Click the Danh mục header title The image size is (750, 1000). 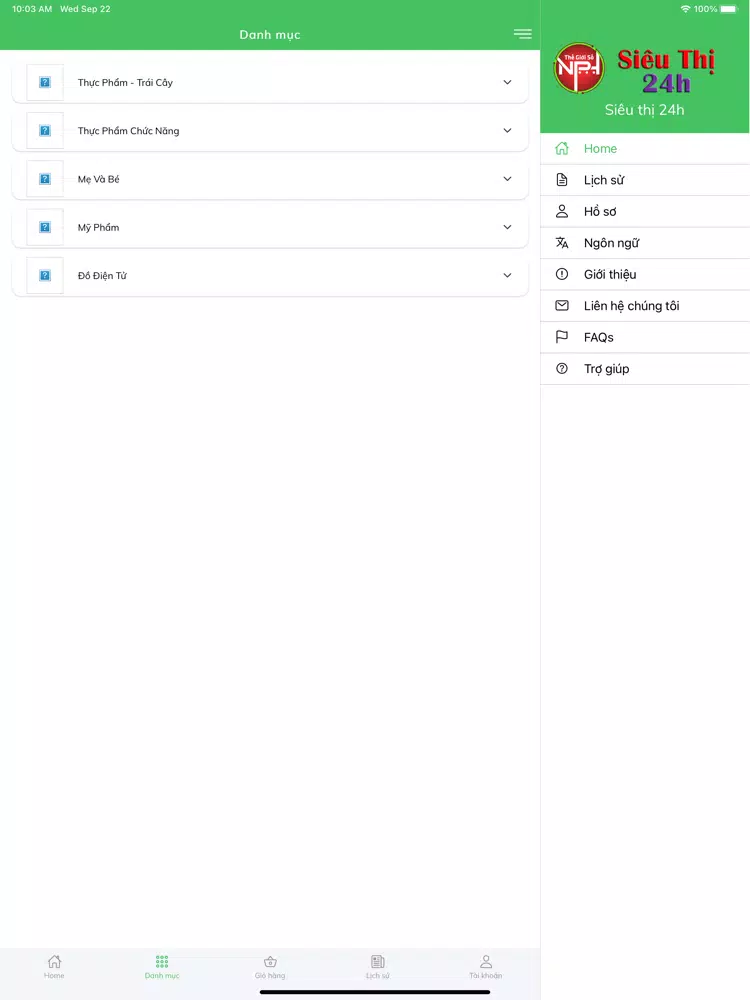[x=270, y=34]
